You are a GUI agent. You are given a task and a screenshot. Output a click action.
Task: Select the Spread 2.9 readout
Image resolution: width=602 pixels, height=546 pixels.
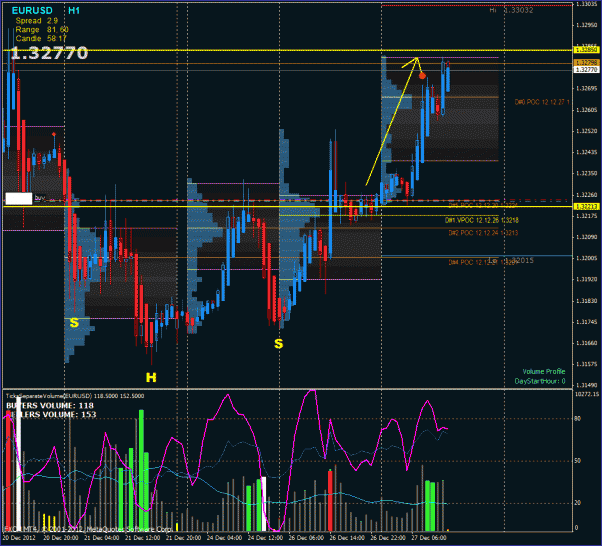point(36,21)
